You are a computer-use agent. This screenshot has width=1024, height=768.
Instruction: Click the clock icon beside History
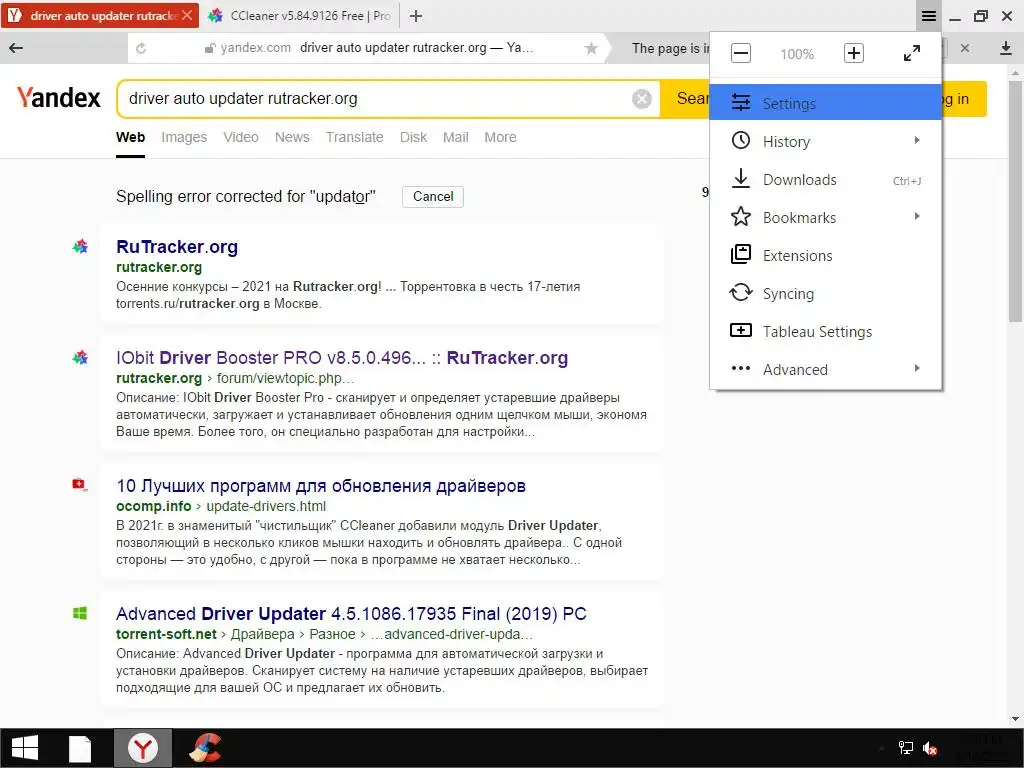(741, 140)
